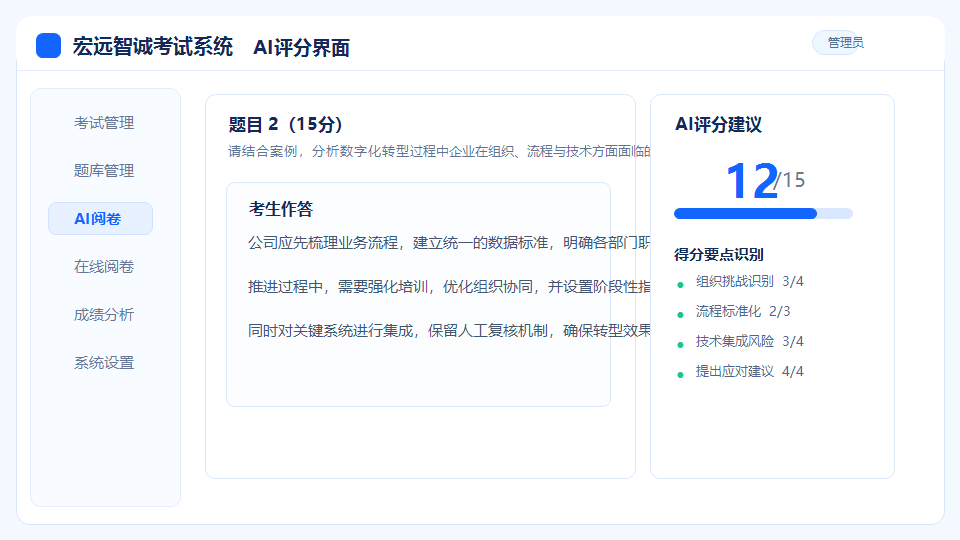Open 系统设置 in the sidebar
Screen dimensions: 960x540
104,363
